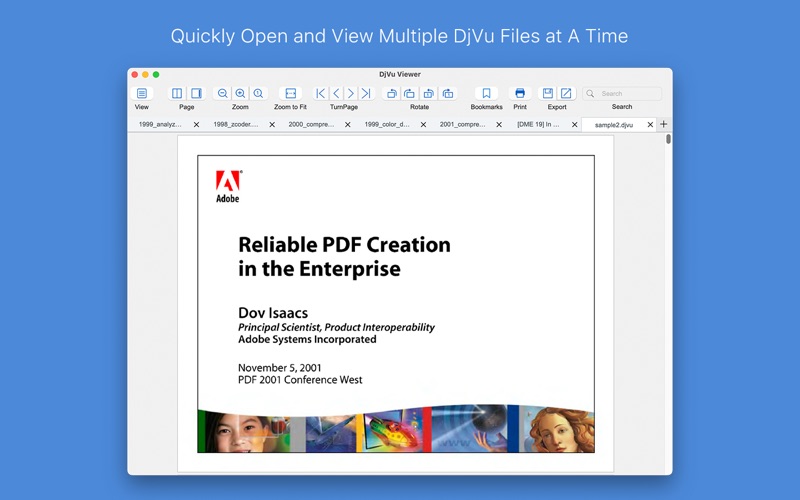Click the Export share-arrow icon
The width and height of the screenshot is (800, 500).
click(566, 93)
